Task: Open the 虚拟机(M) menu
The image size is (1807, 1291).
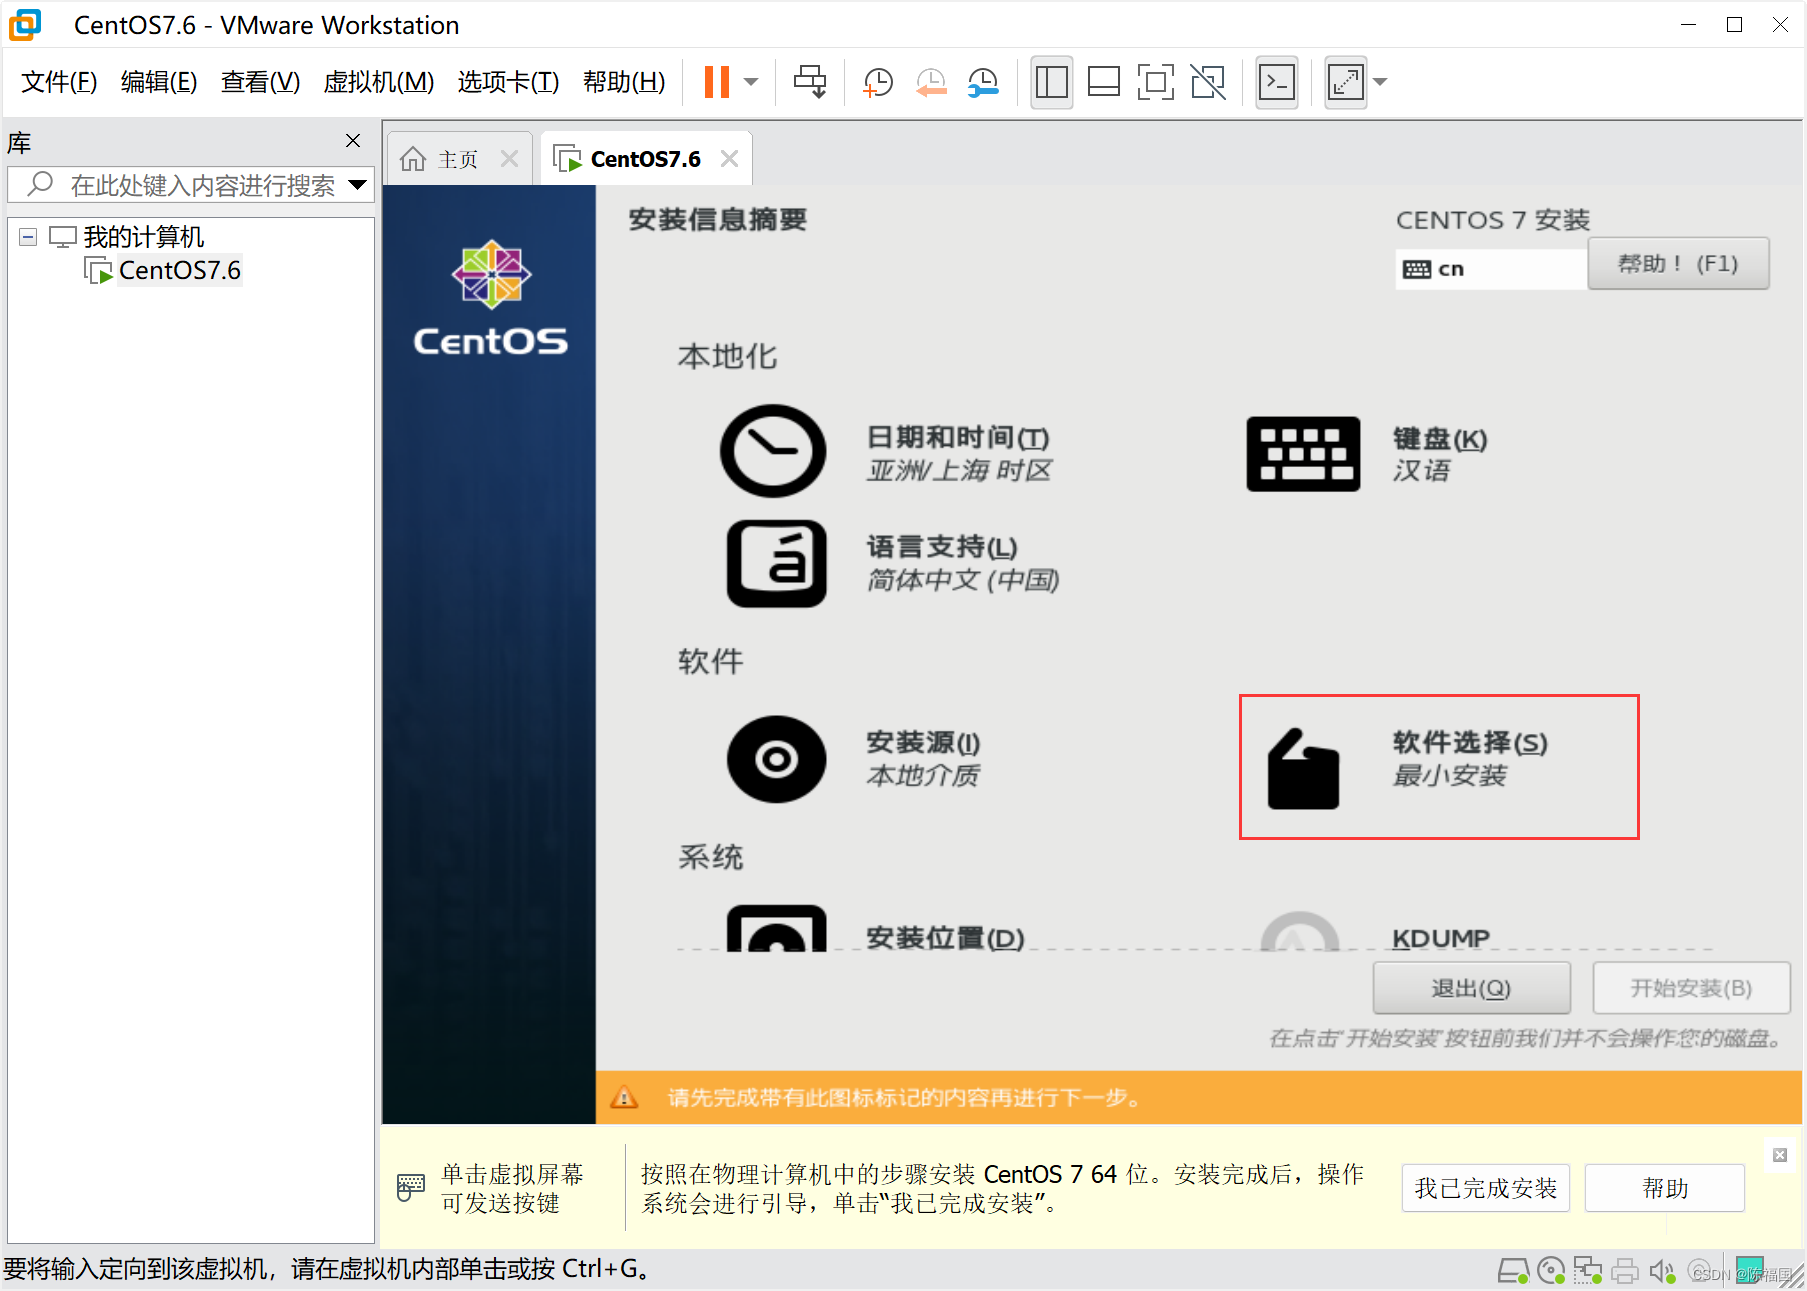Action: click(378, 82)
